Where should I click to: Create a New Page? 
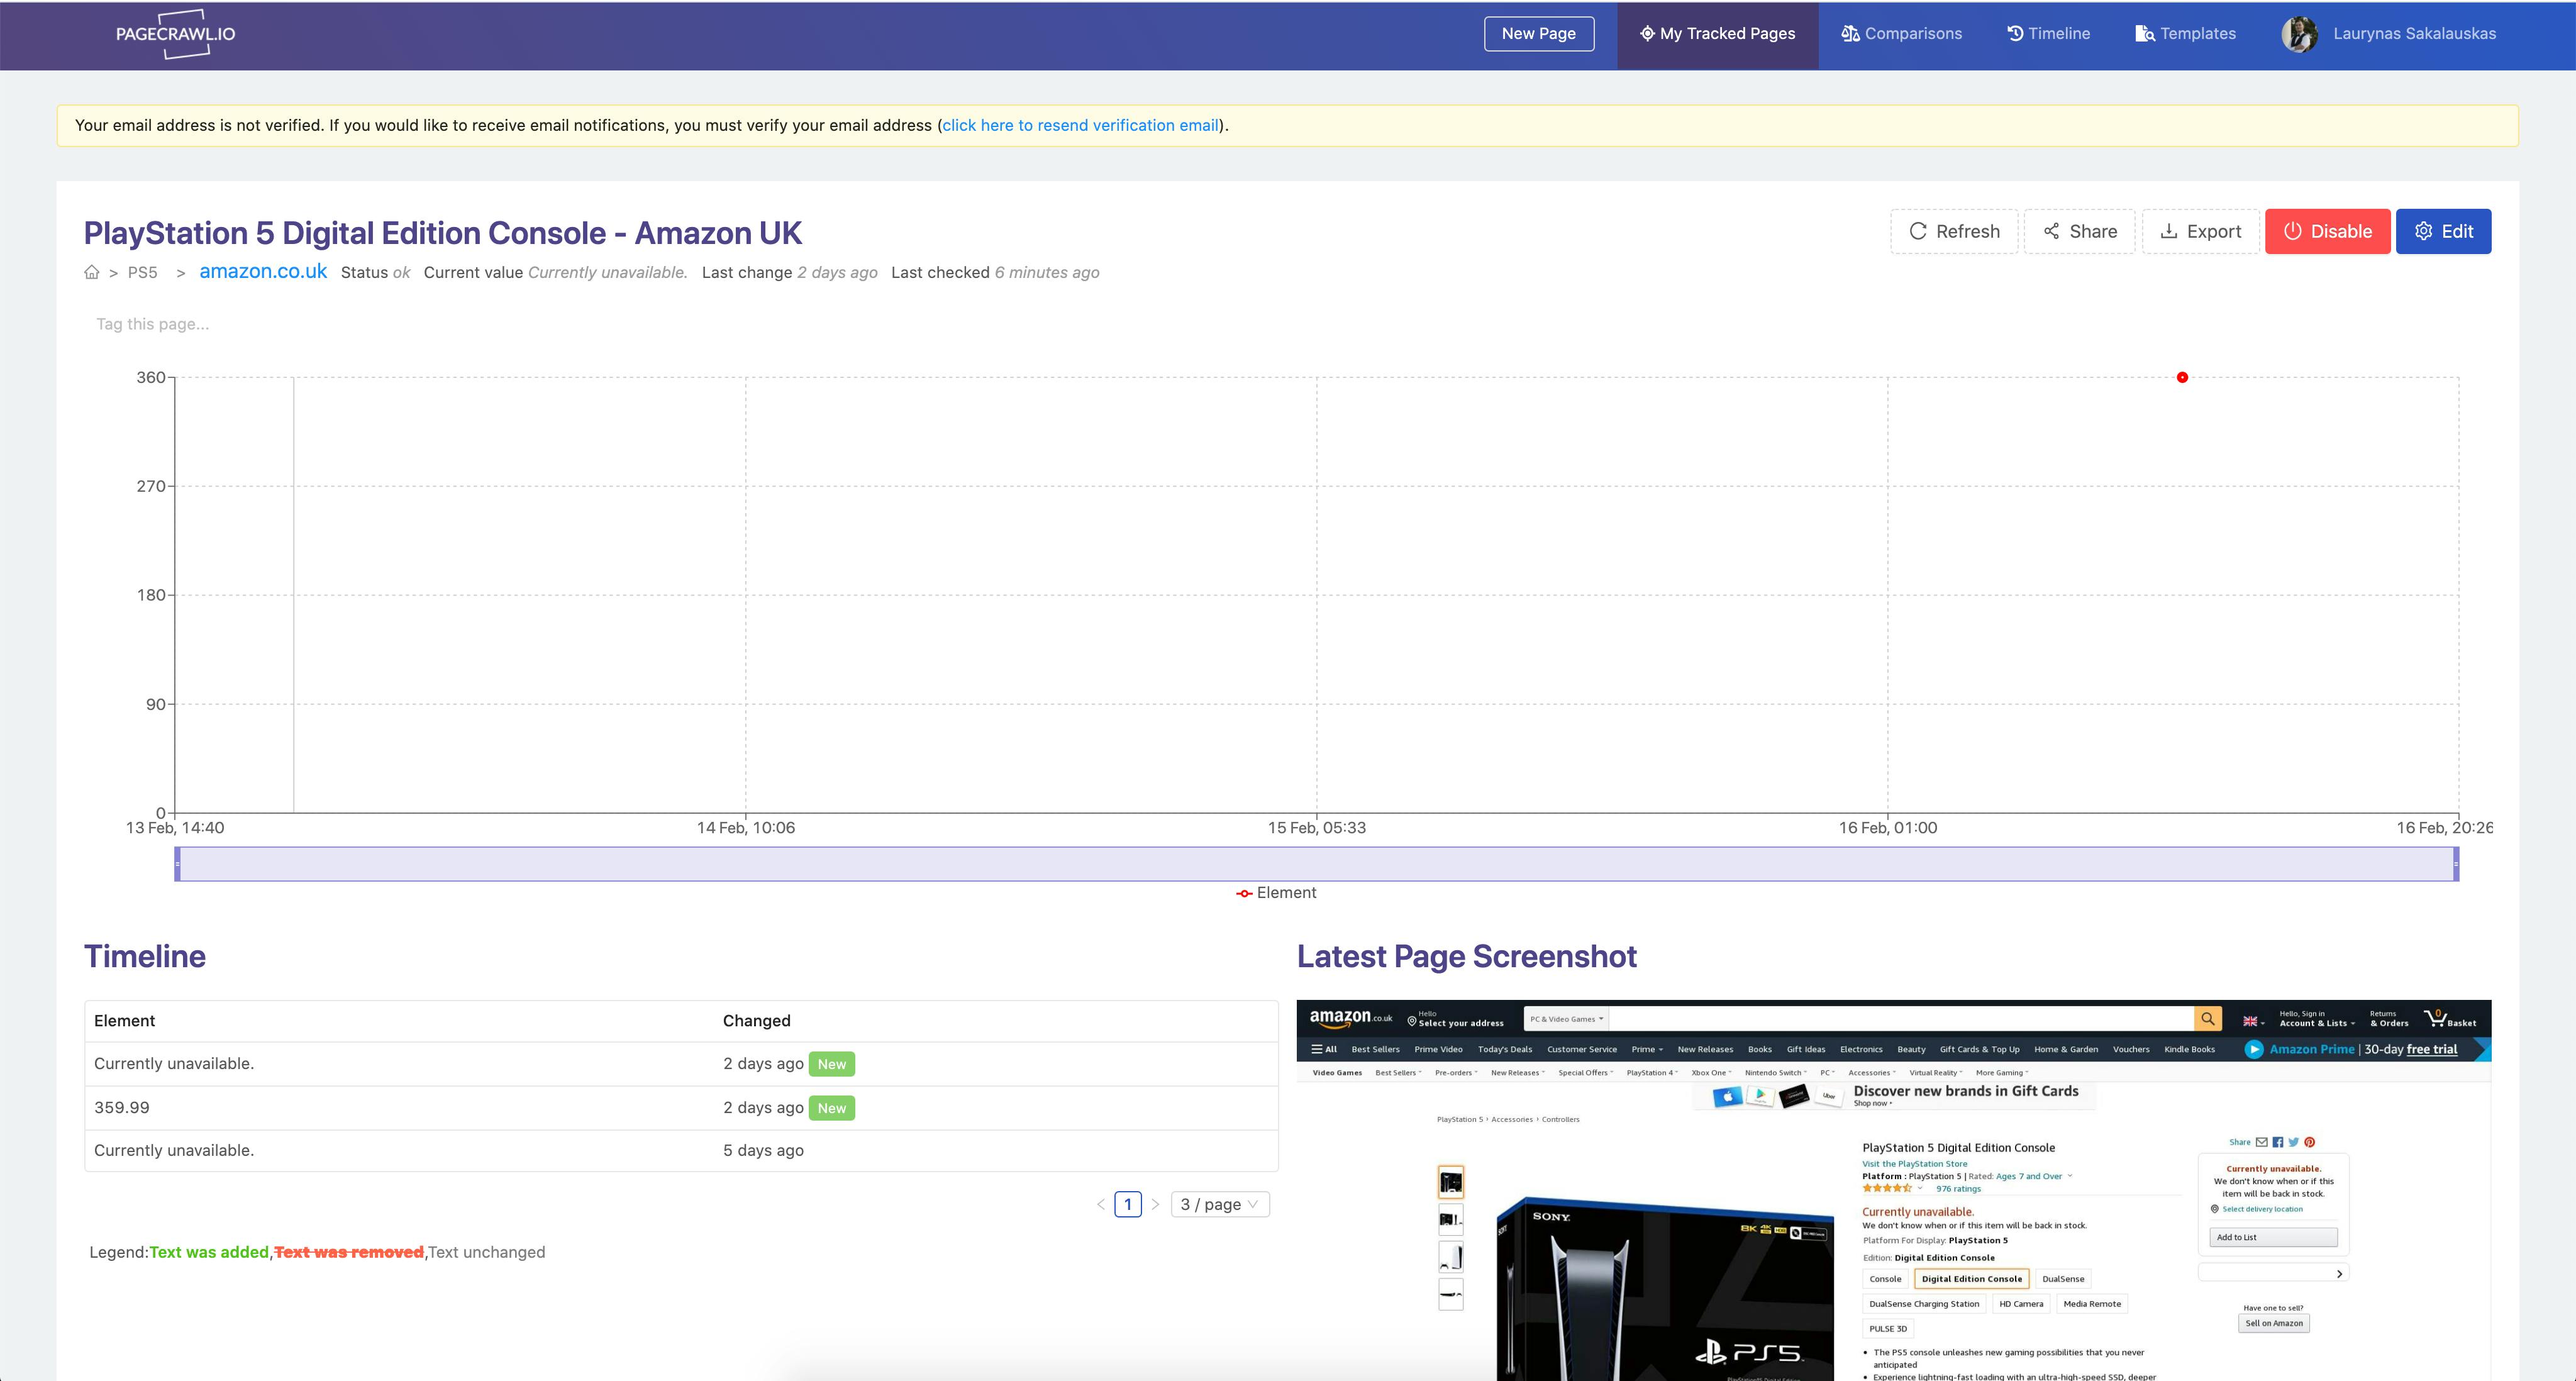[x=1538, y=34]
